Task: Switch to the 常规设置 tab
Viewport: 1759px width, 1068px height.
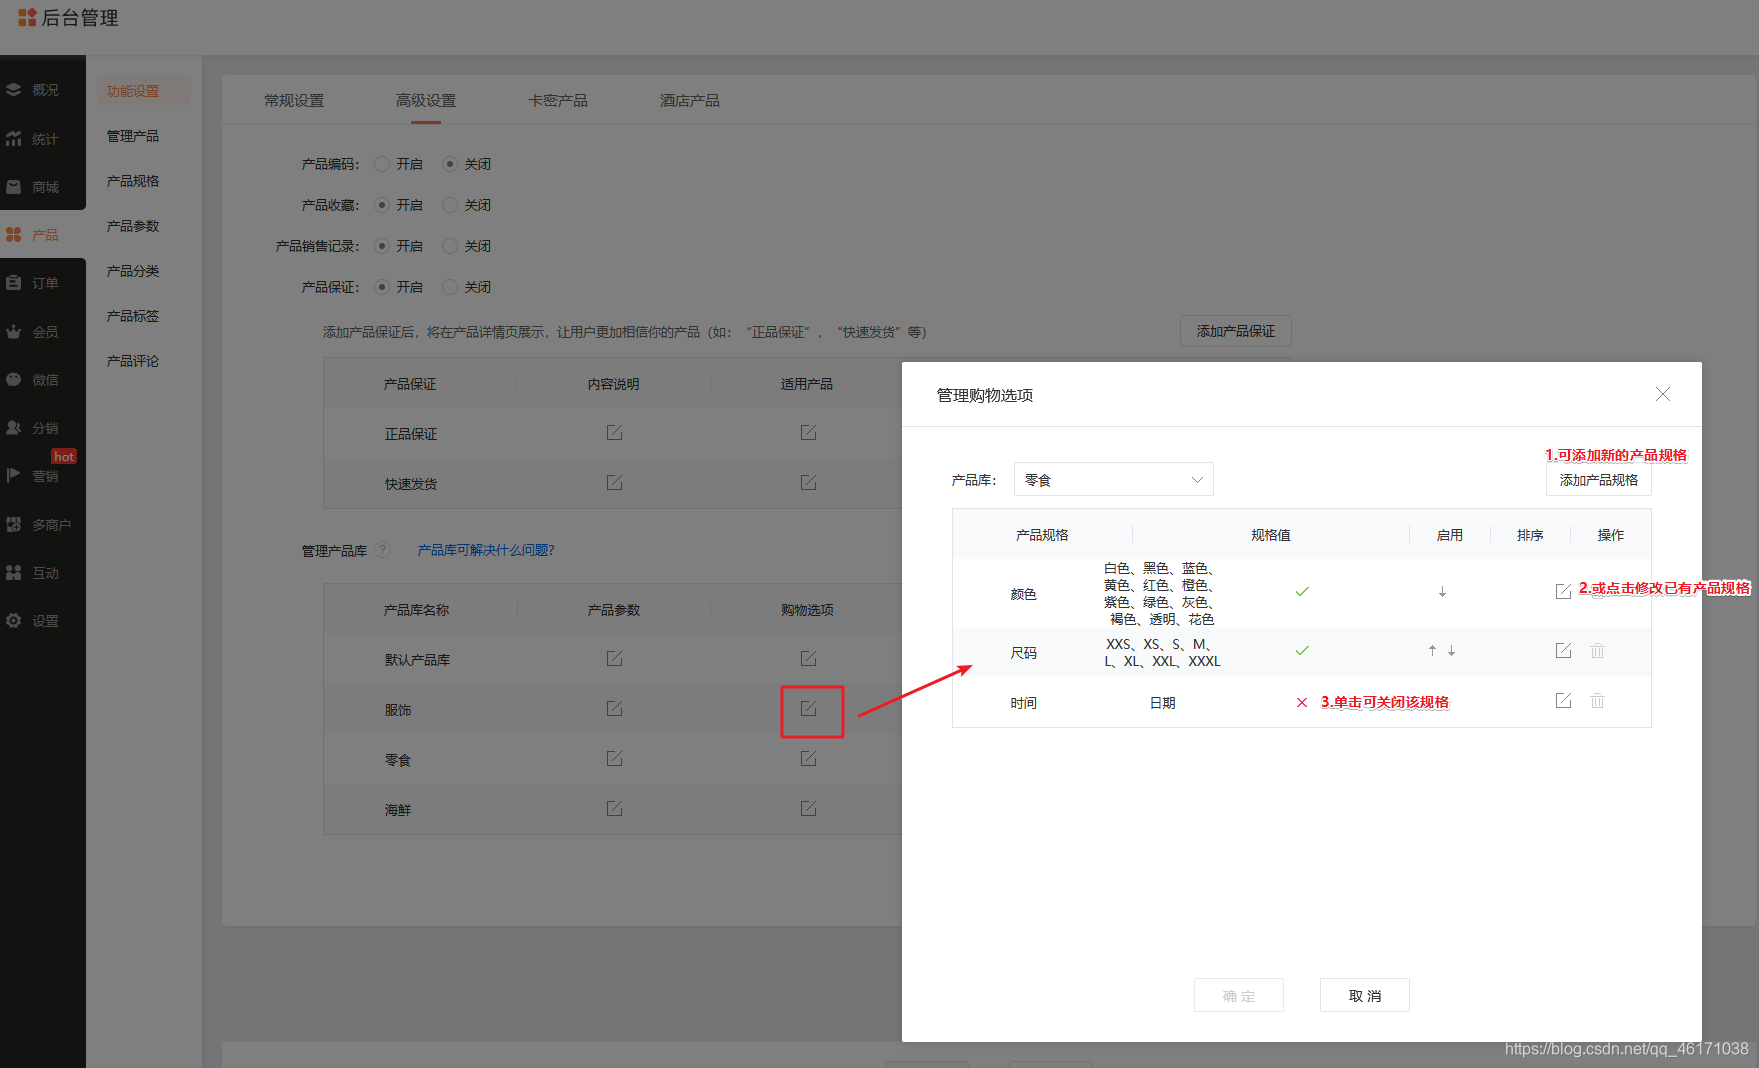Action: click(x=294, y=101)
